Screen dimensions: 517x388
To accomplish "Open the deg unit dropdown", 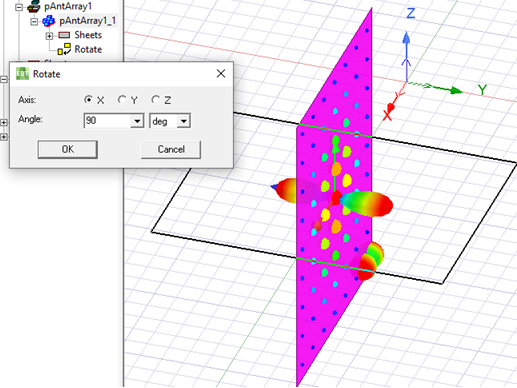I will [184, 121].
